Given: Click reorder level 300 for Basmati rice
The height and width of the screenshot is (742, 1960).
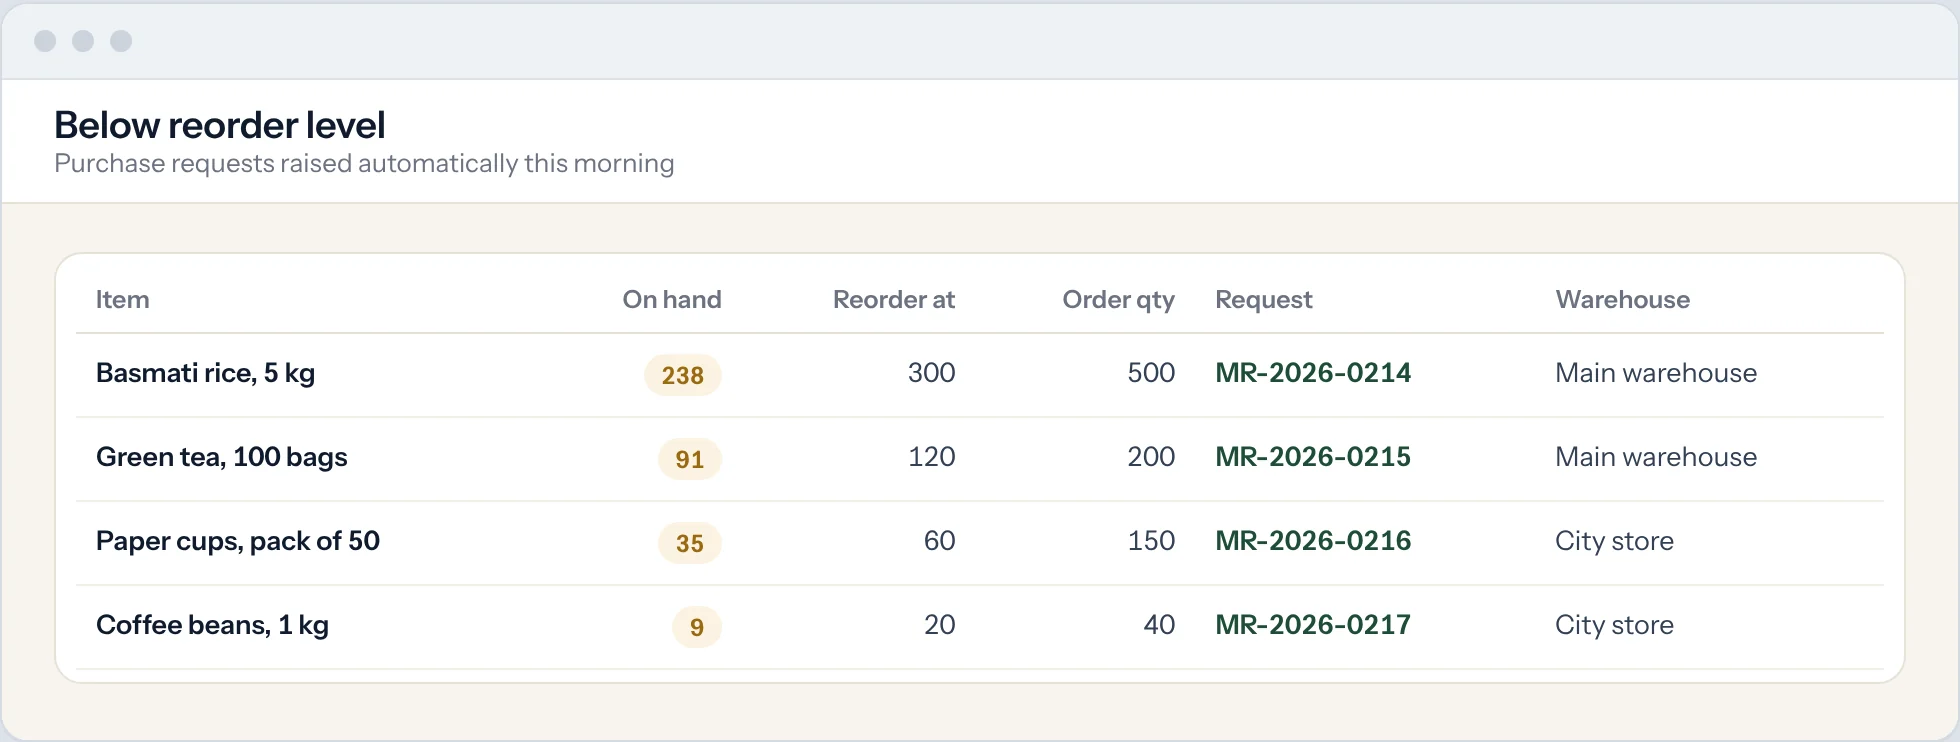Looking at the screenshot, I should pos(932,373).
